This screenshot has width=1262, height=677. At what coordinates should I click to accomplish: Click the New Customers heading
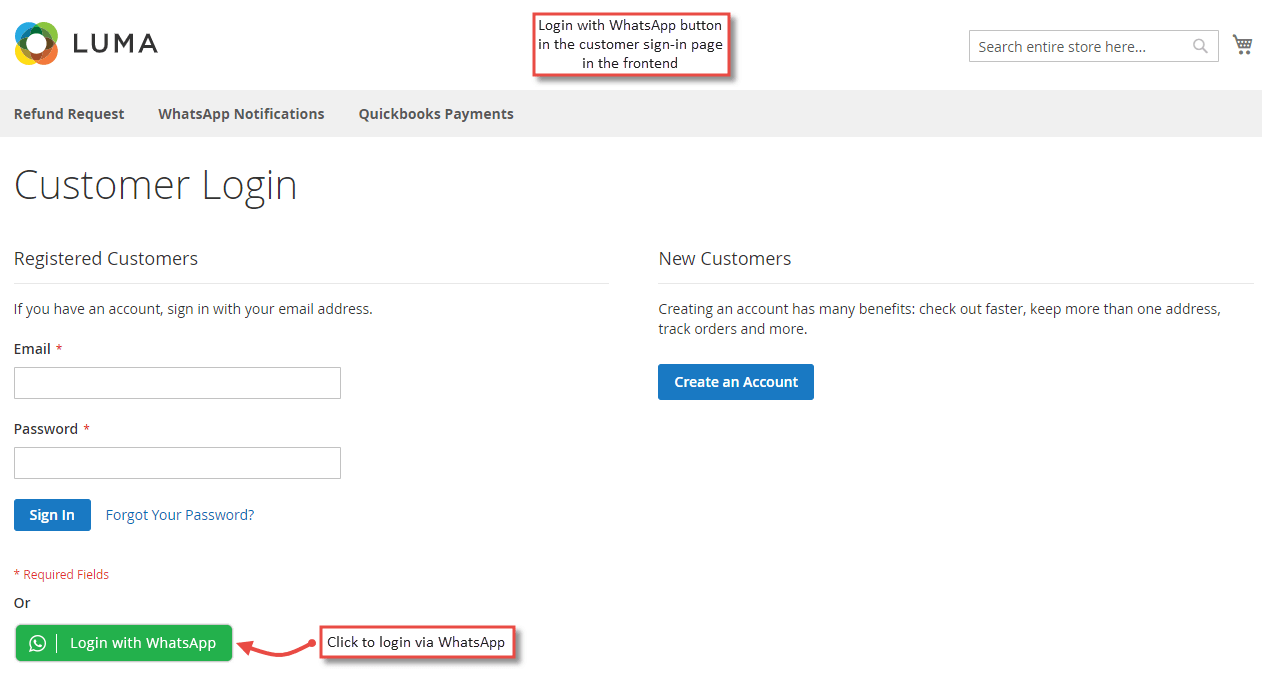pyautogui.click(x=725, y=259)
